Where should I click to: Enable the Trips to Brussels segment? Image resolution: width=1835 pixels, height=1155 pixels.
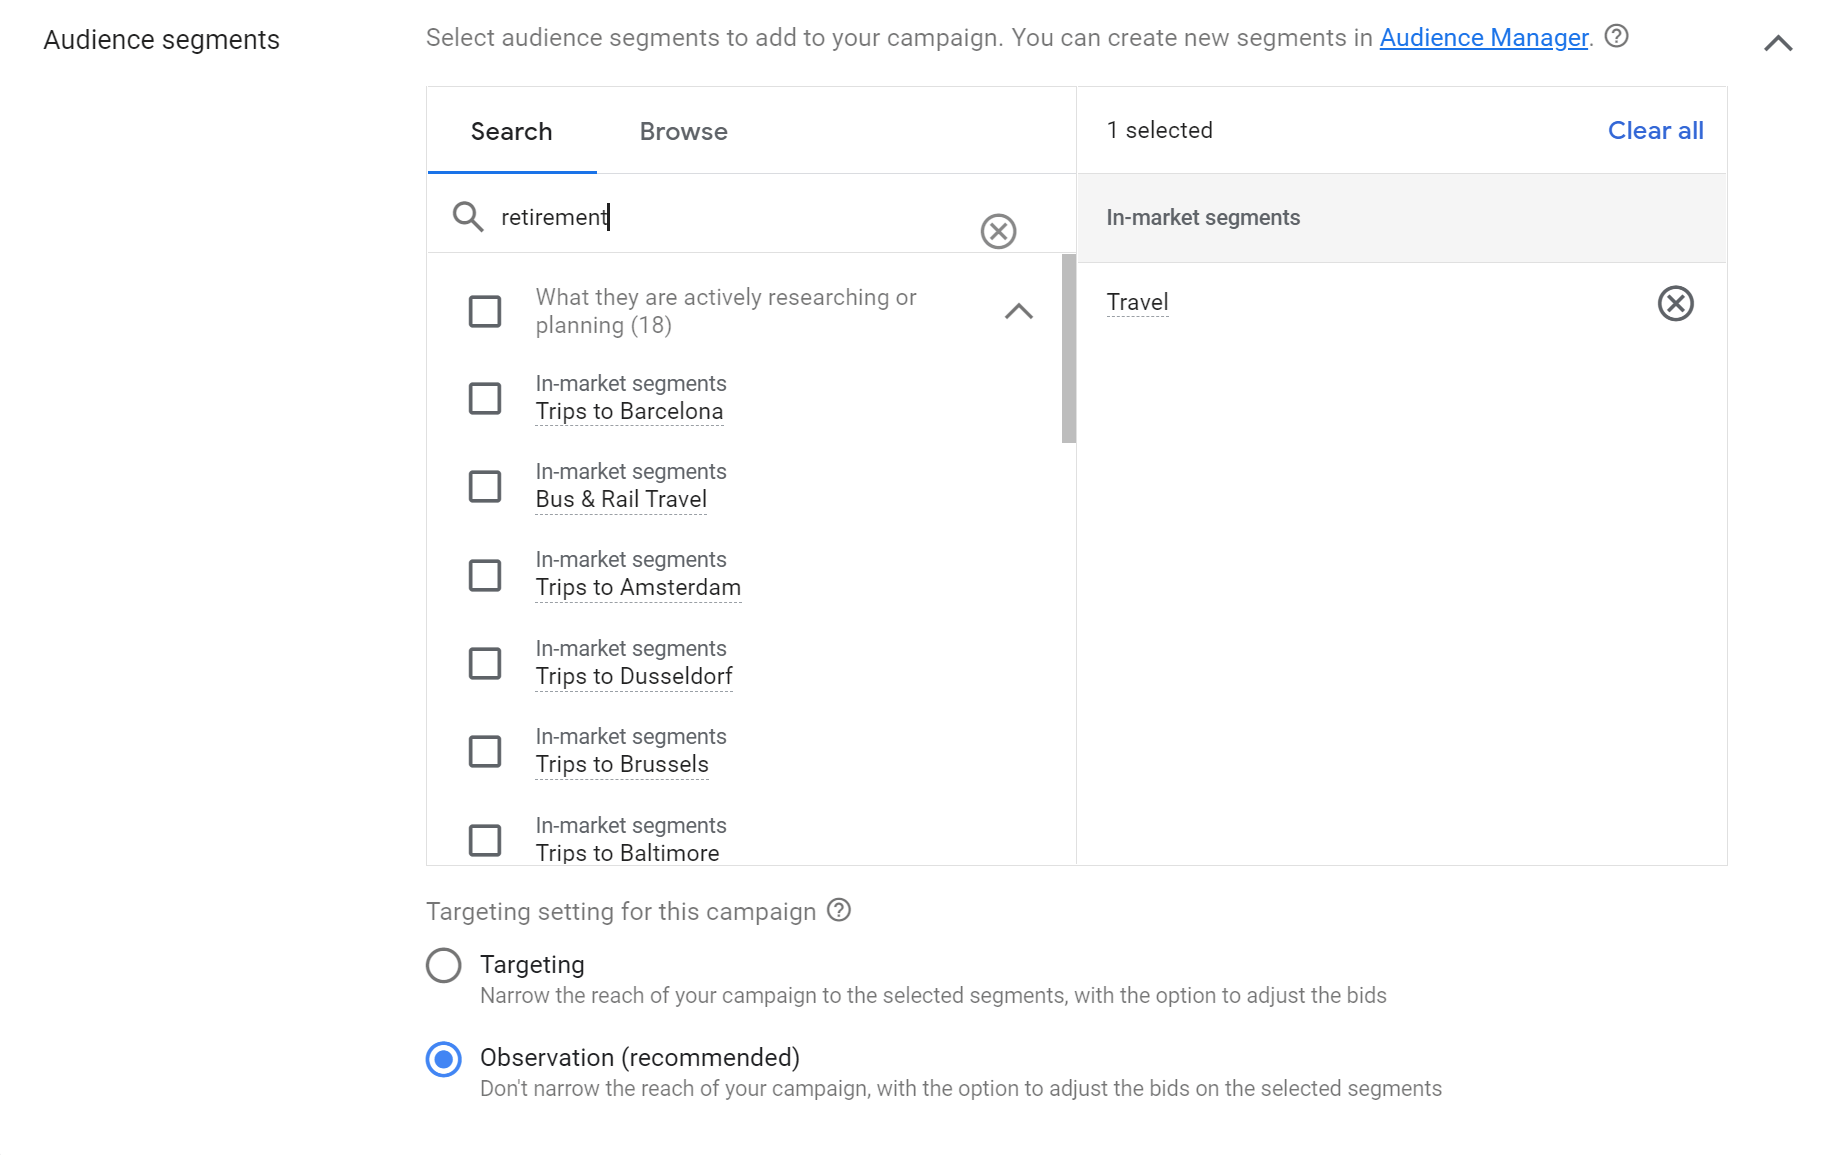click(x=485, y=751)
